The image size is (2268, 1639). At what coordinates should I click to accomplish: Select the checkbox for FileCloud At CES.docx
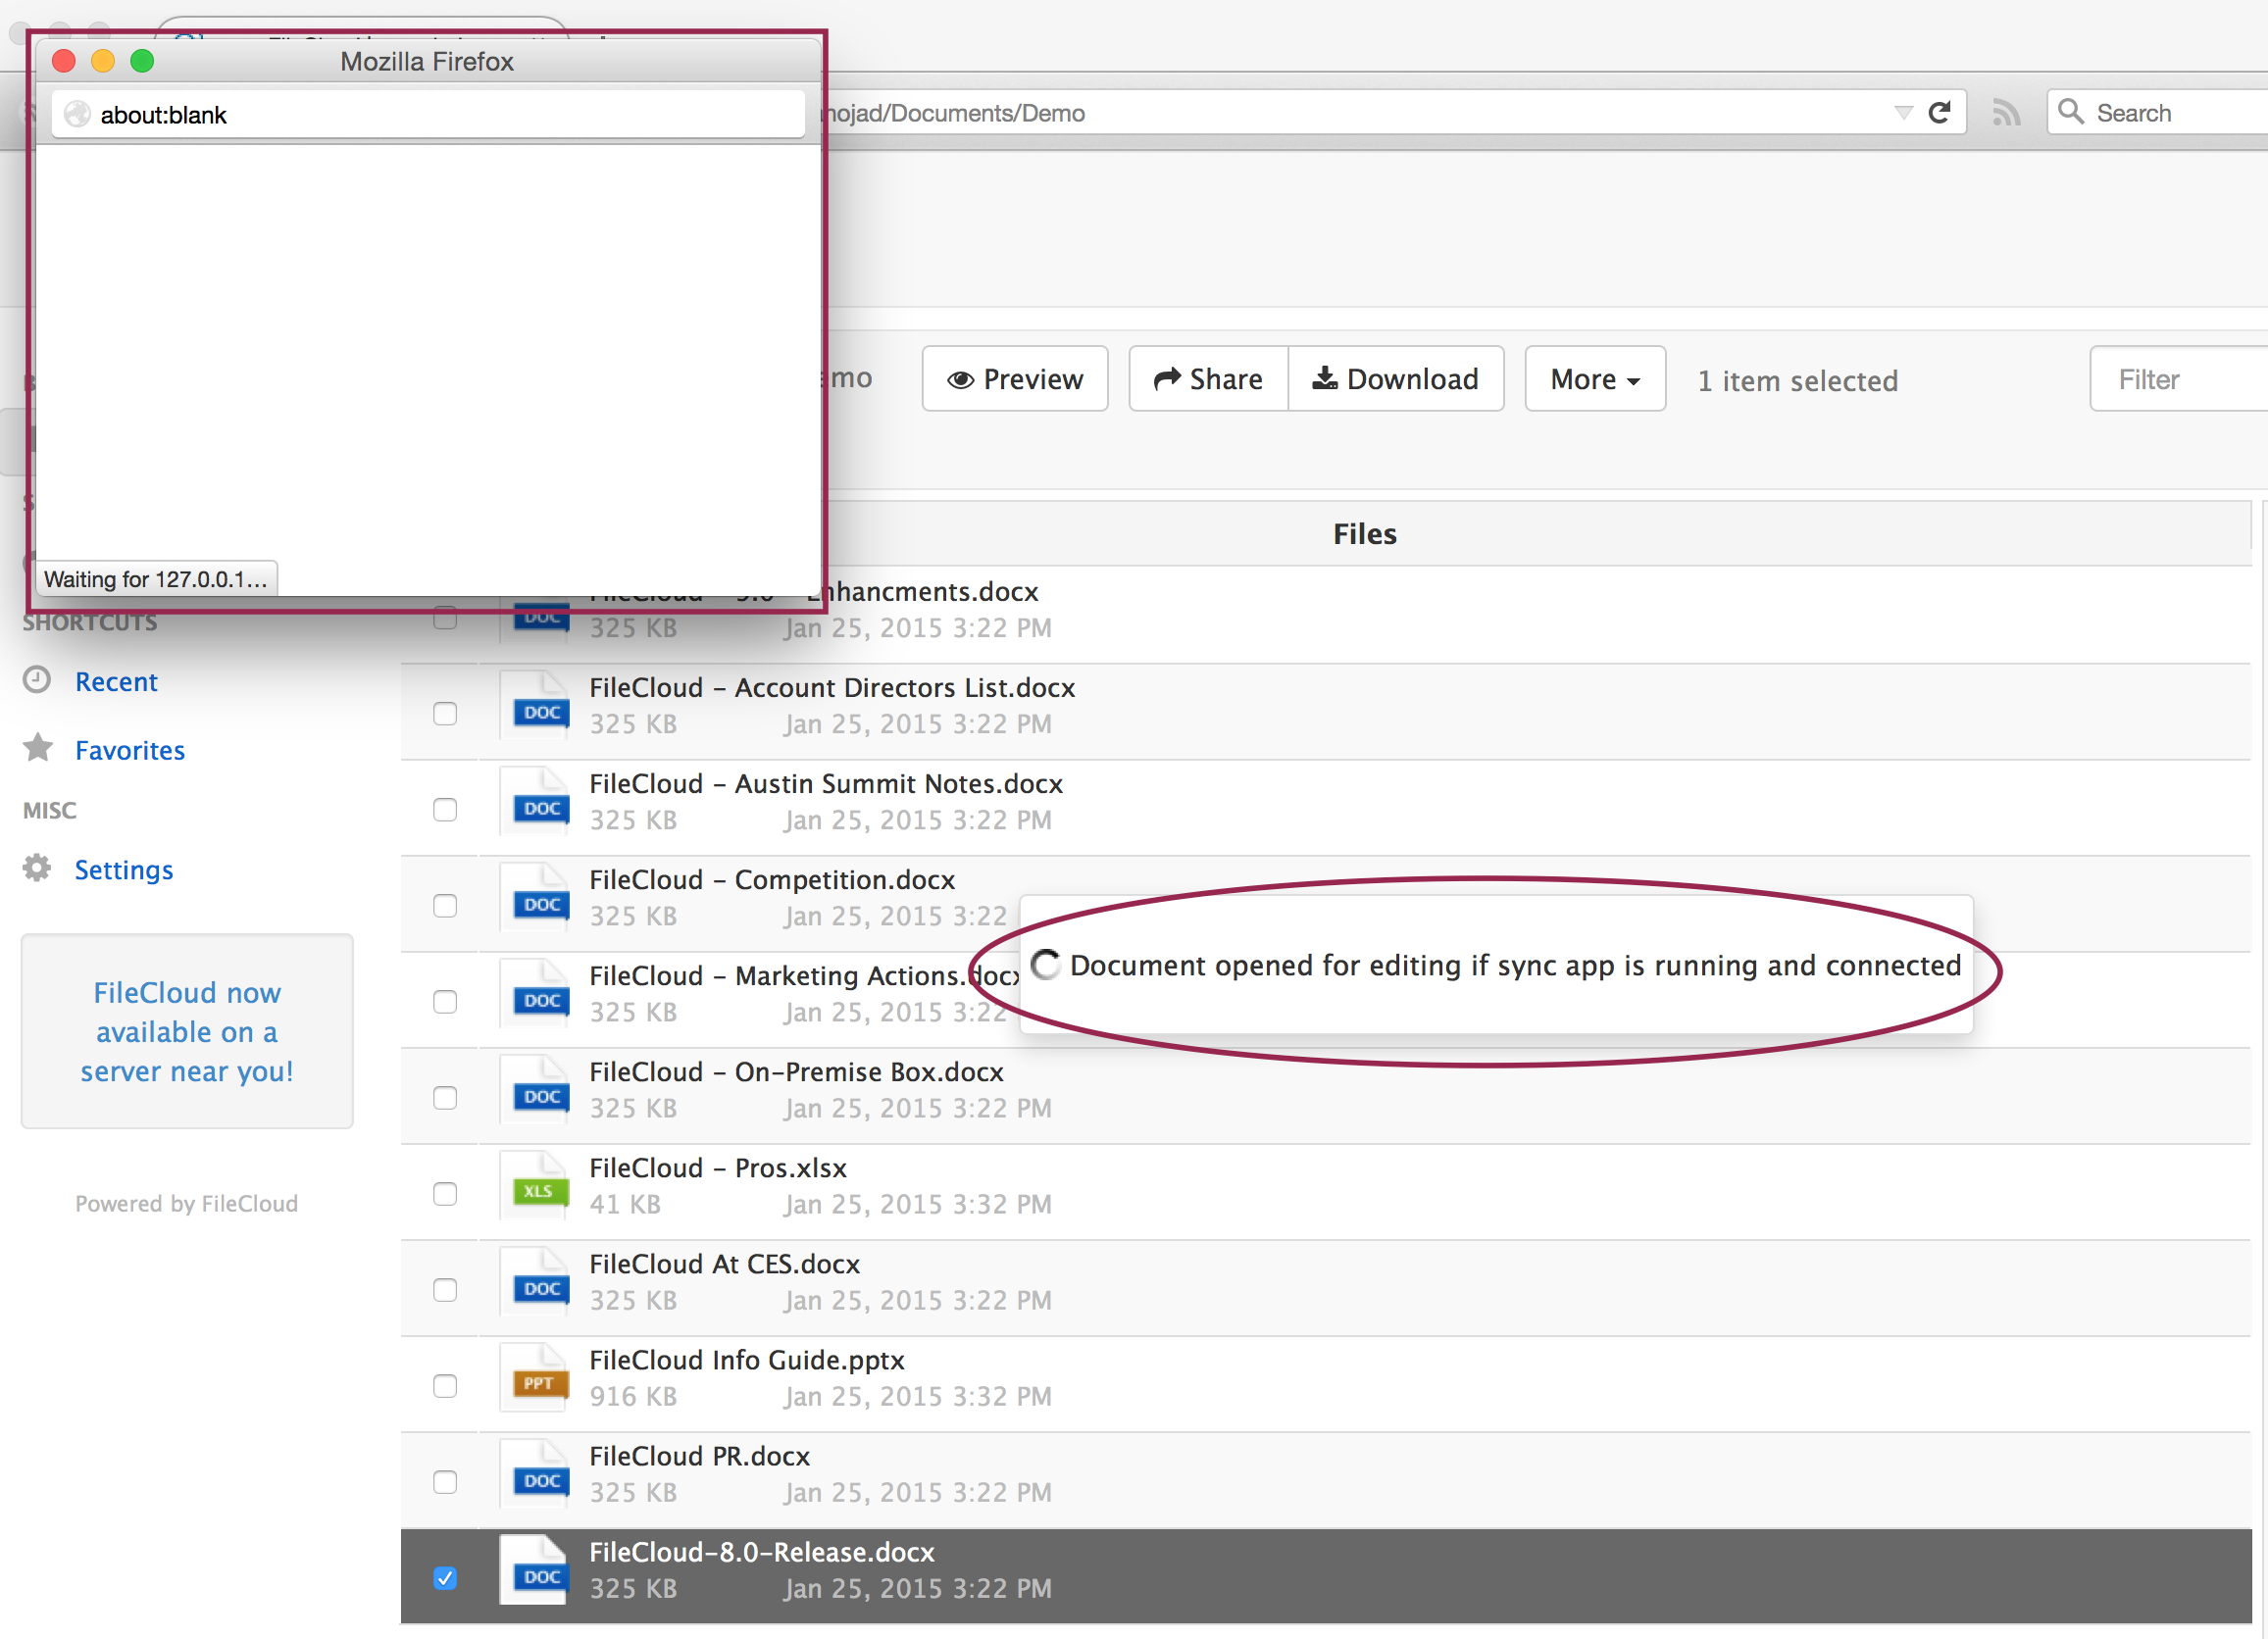[x=446, y=1289]
